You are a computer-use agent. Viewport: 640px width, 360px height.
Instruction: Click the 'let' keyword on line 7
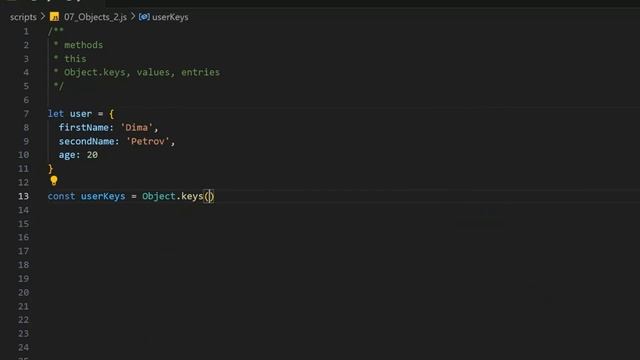click(x=56, y=114)
